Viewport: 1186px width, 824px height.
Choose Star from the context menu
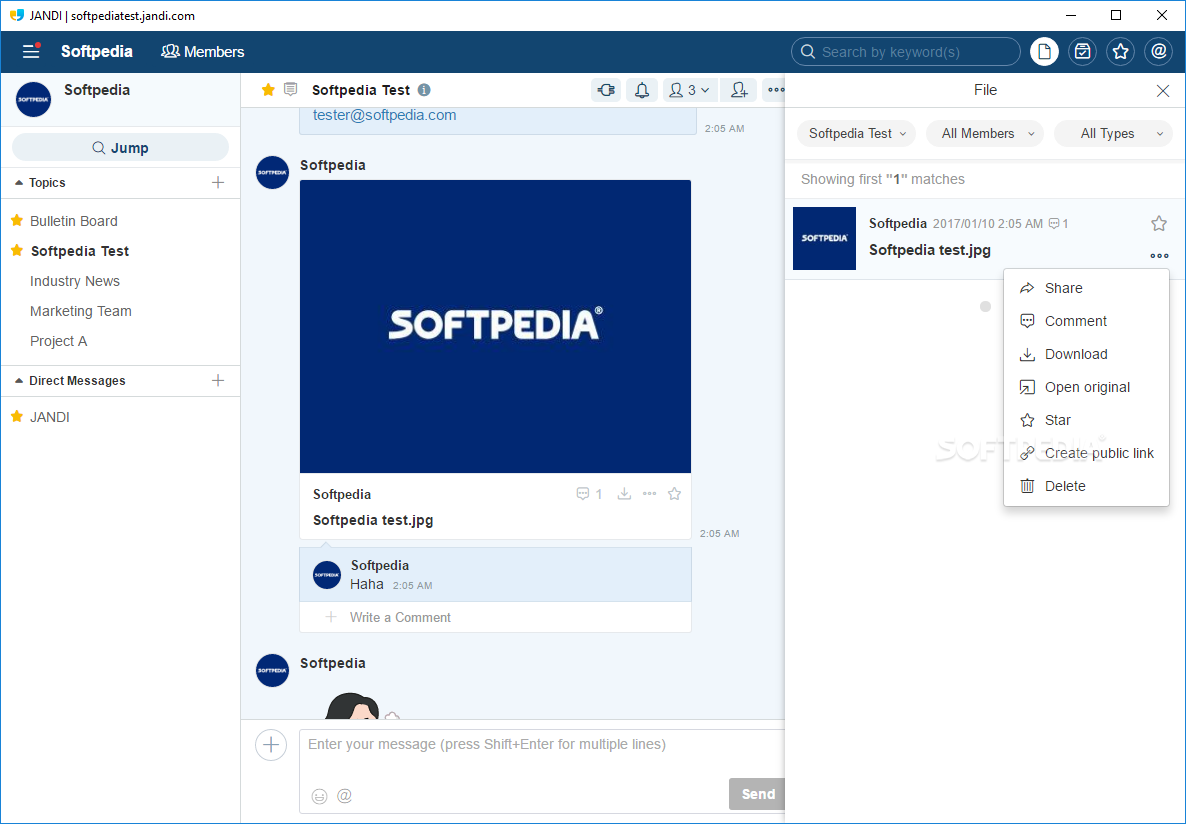(x=1086, y=420)
